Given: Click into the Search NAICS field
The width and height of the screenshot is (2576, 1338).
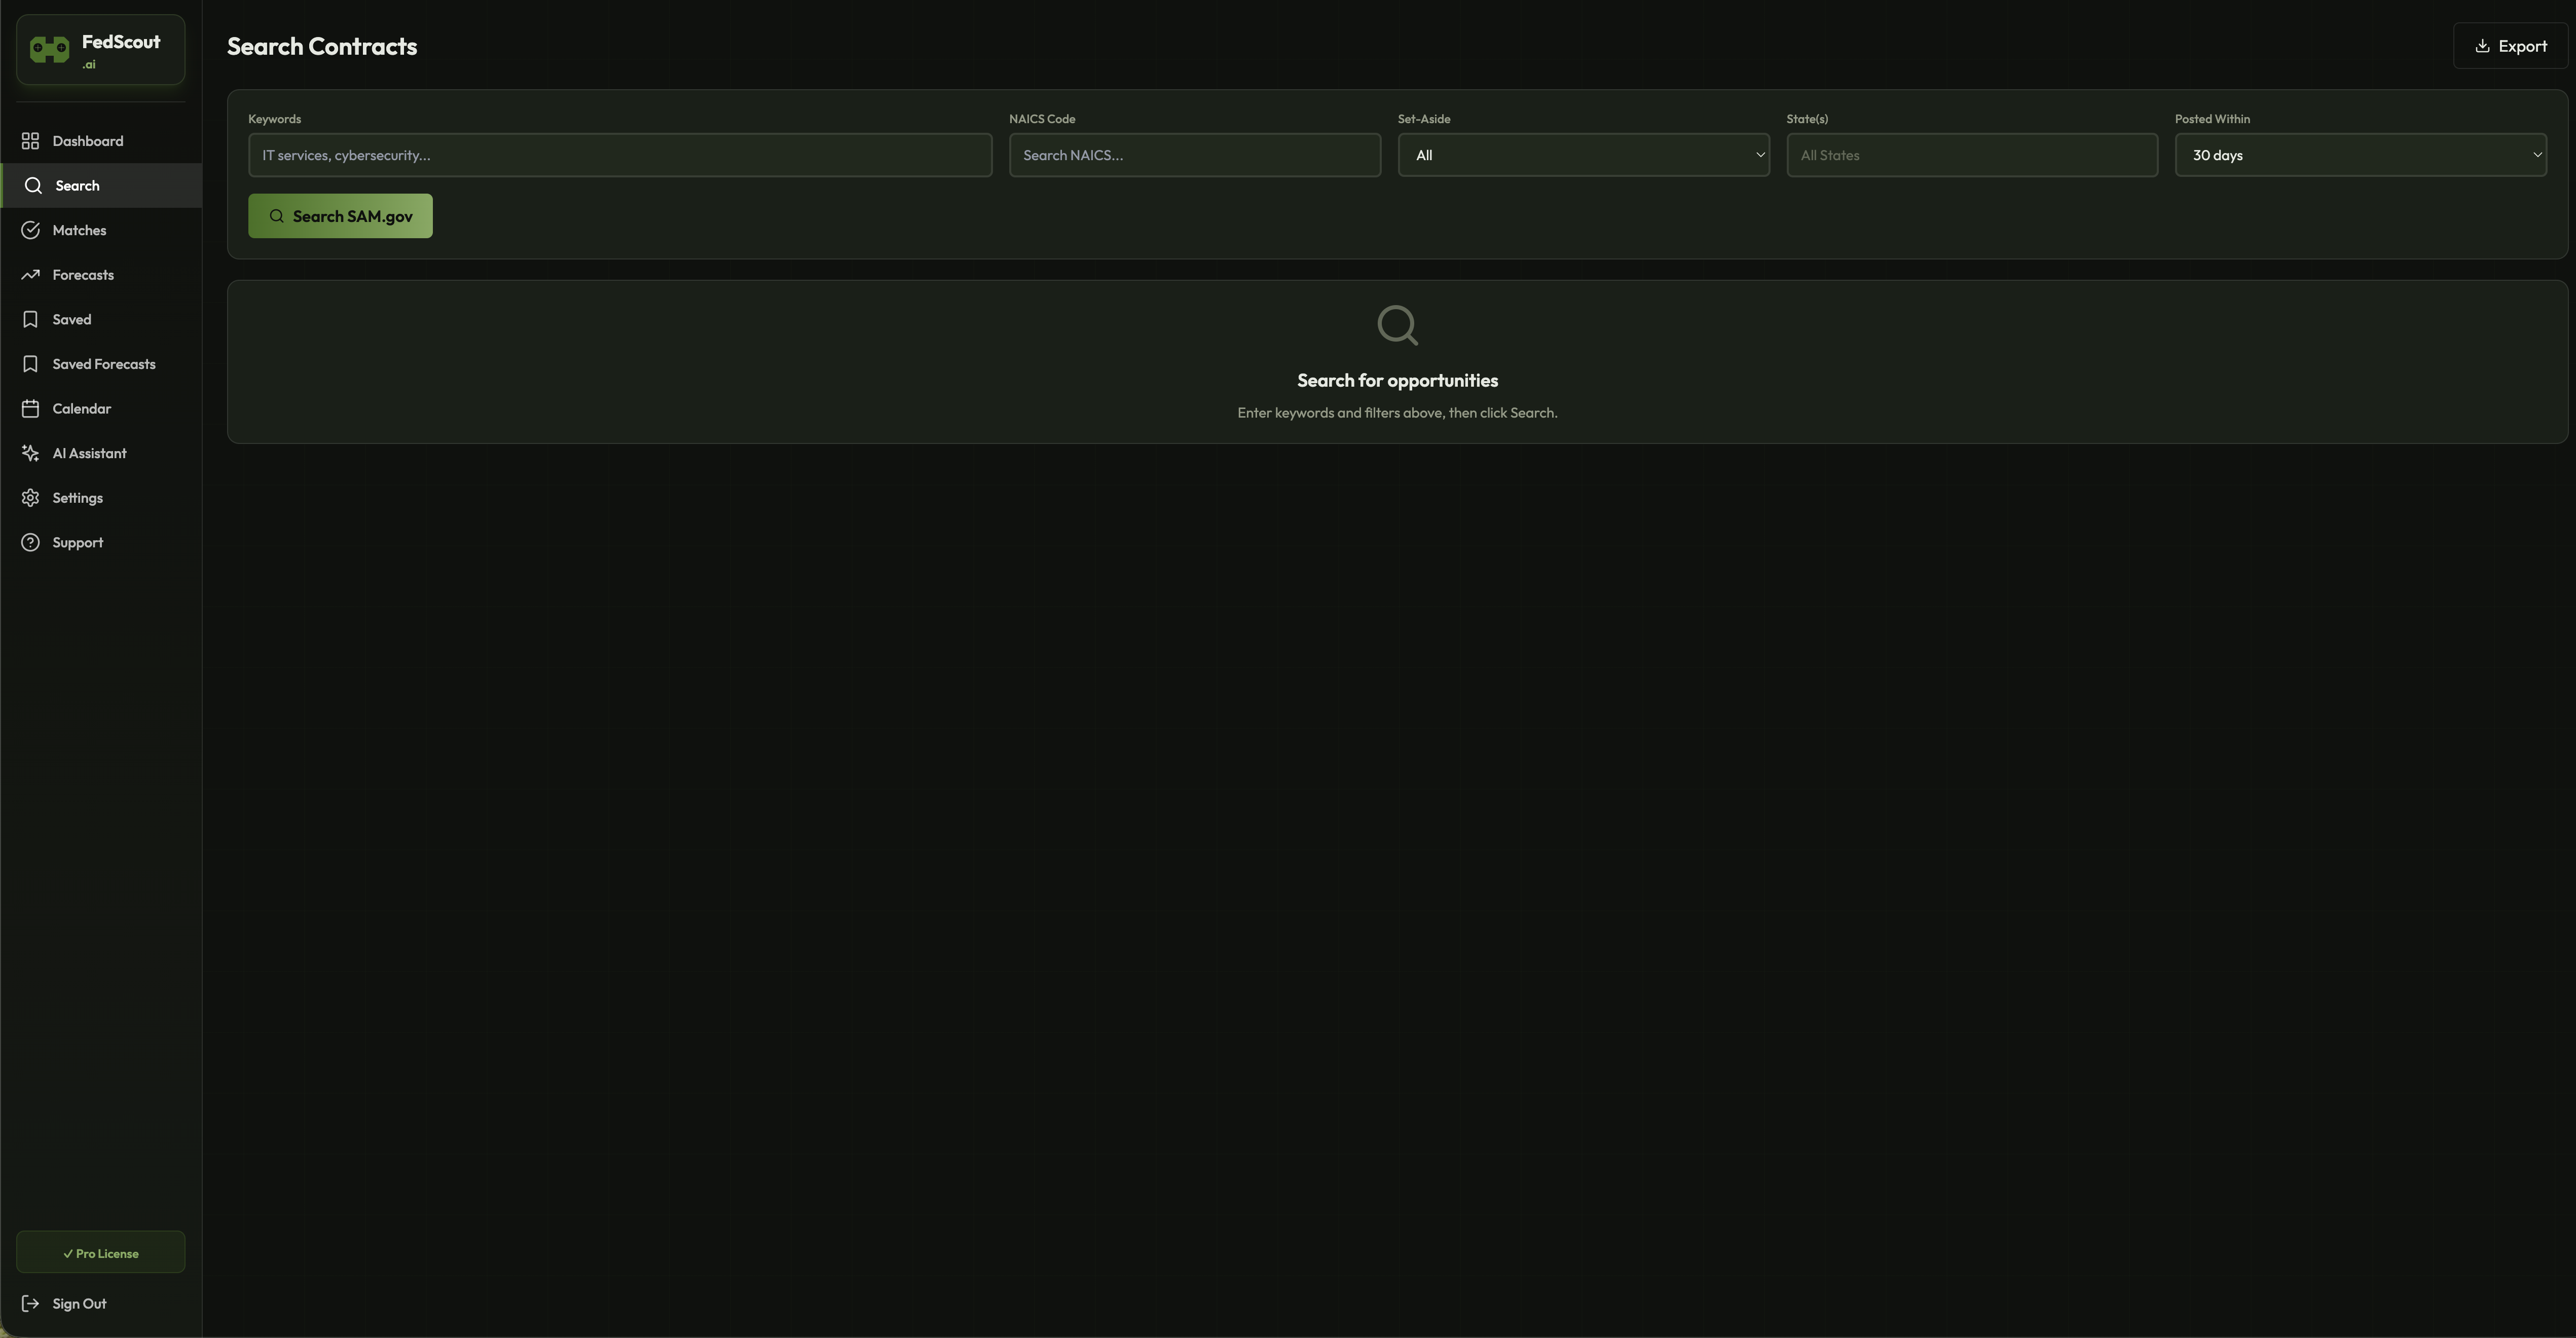Looking at the screenshot, I should 1194,155.
